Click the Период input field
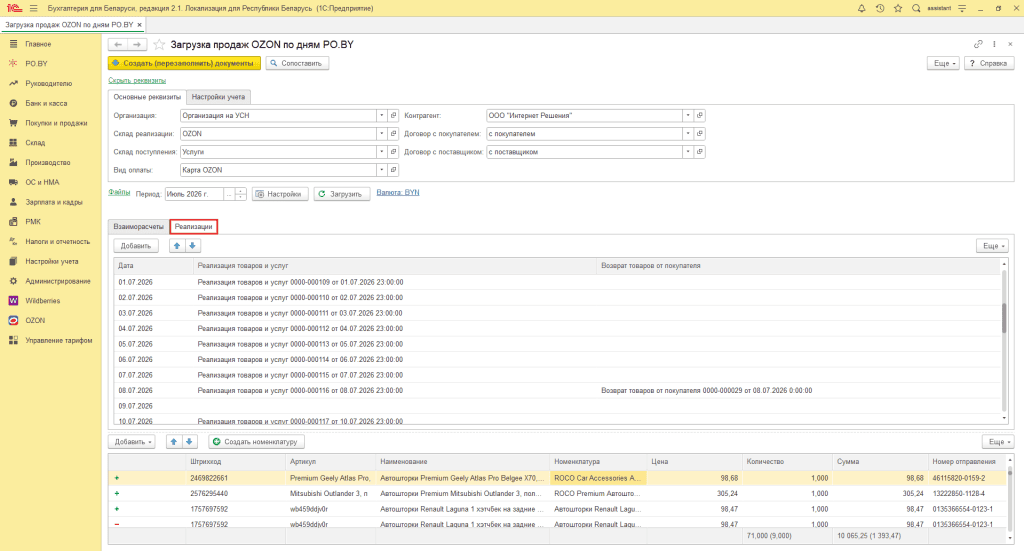The width and height of the screenshot is (1024, 551). (195, 194)
